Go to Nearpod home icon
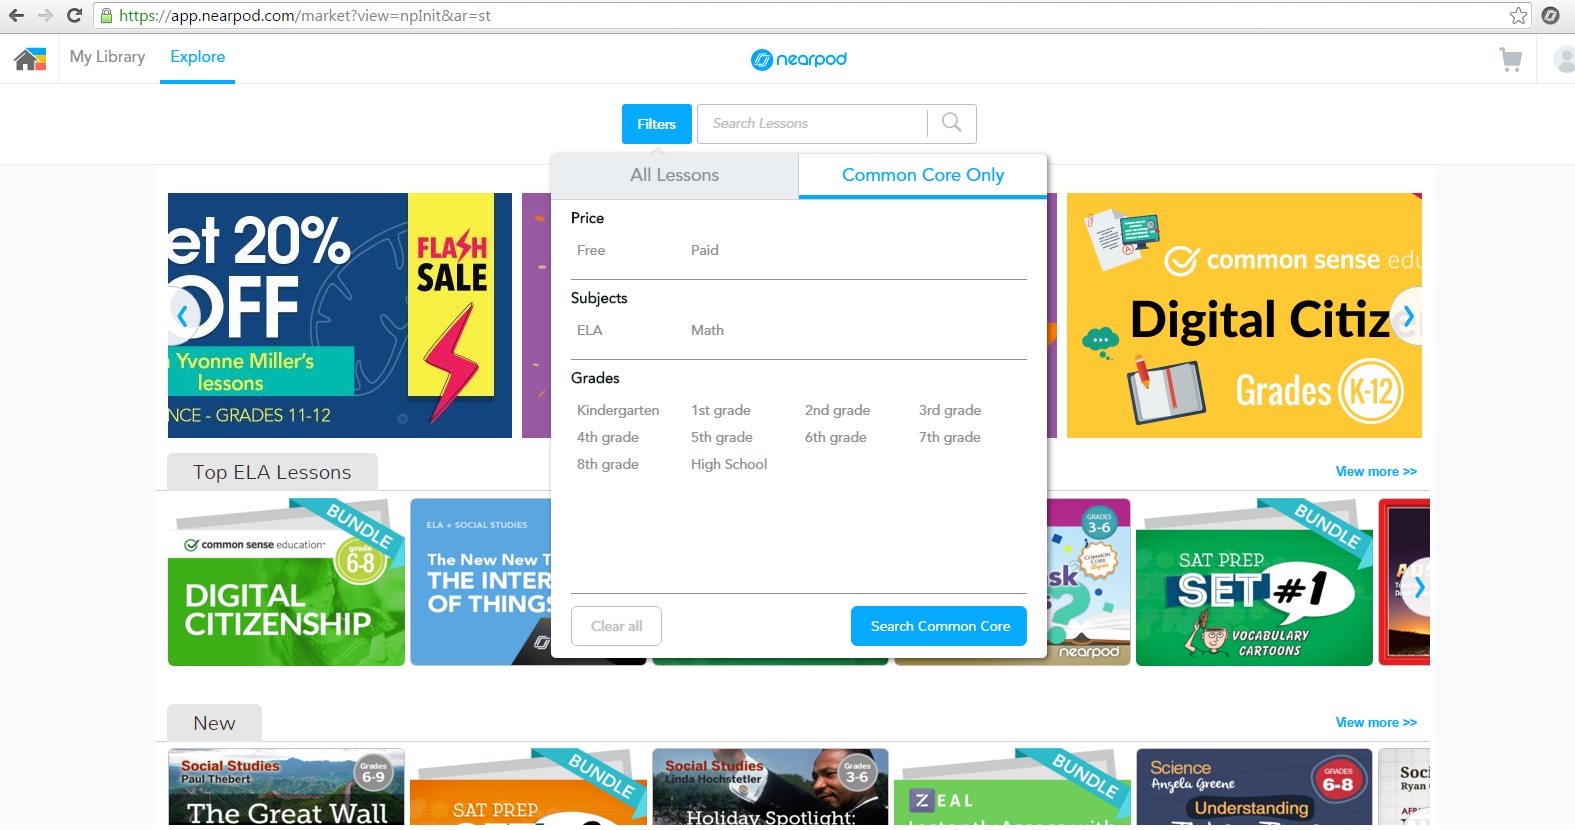Screen dimensions: 1575x830 tap(30, 59)
